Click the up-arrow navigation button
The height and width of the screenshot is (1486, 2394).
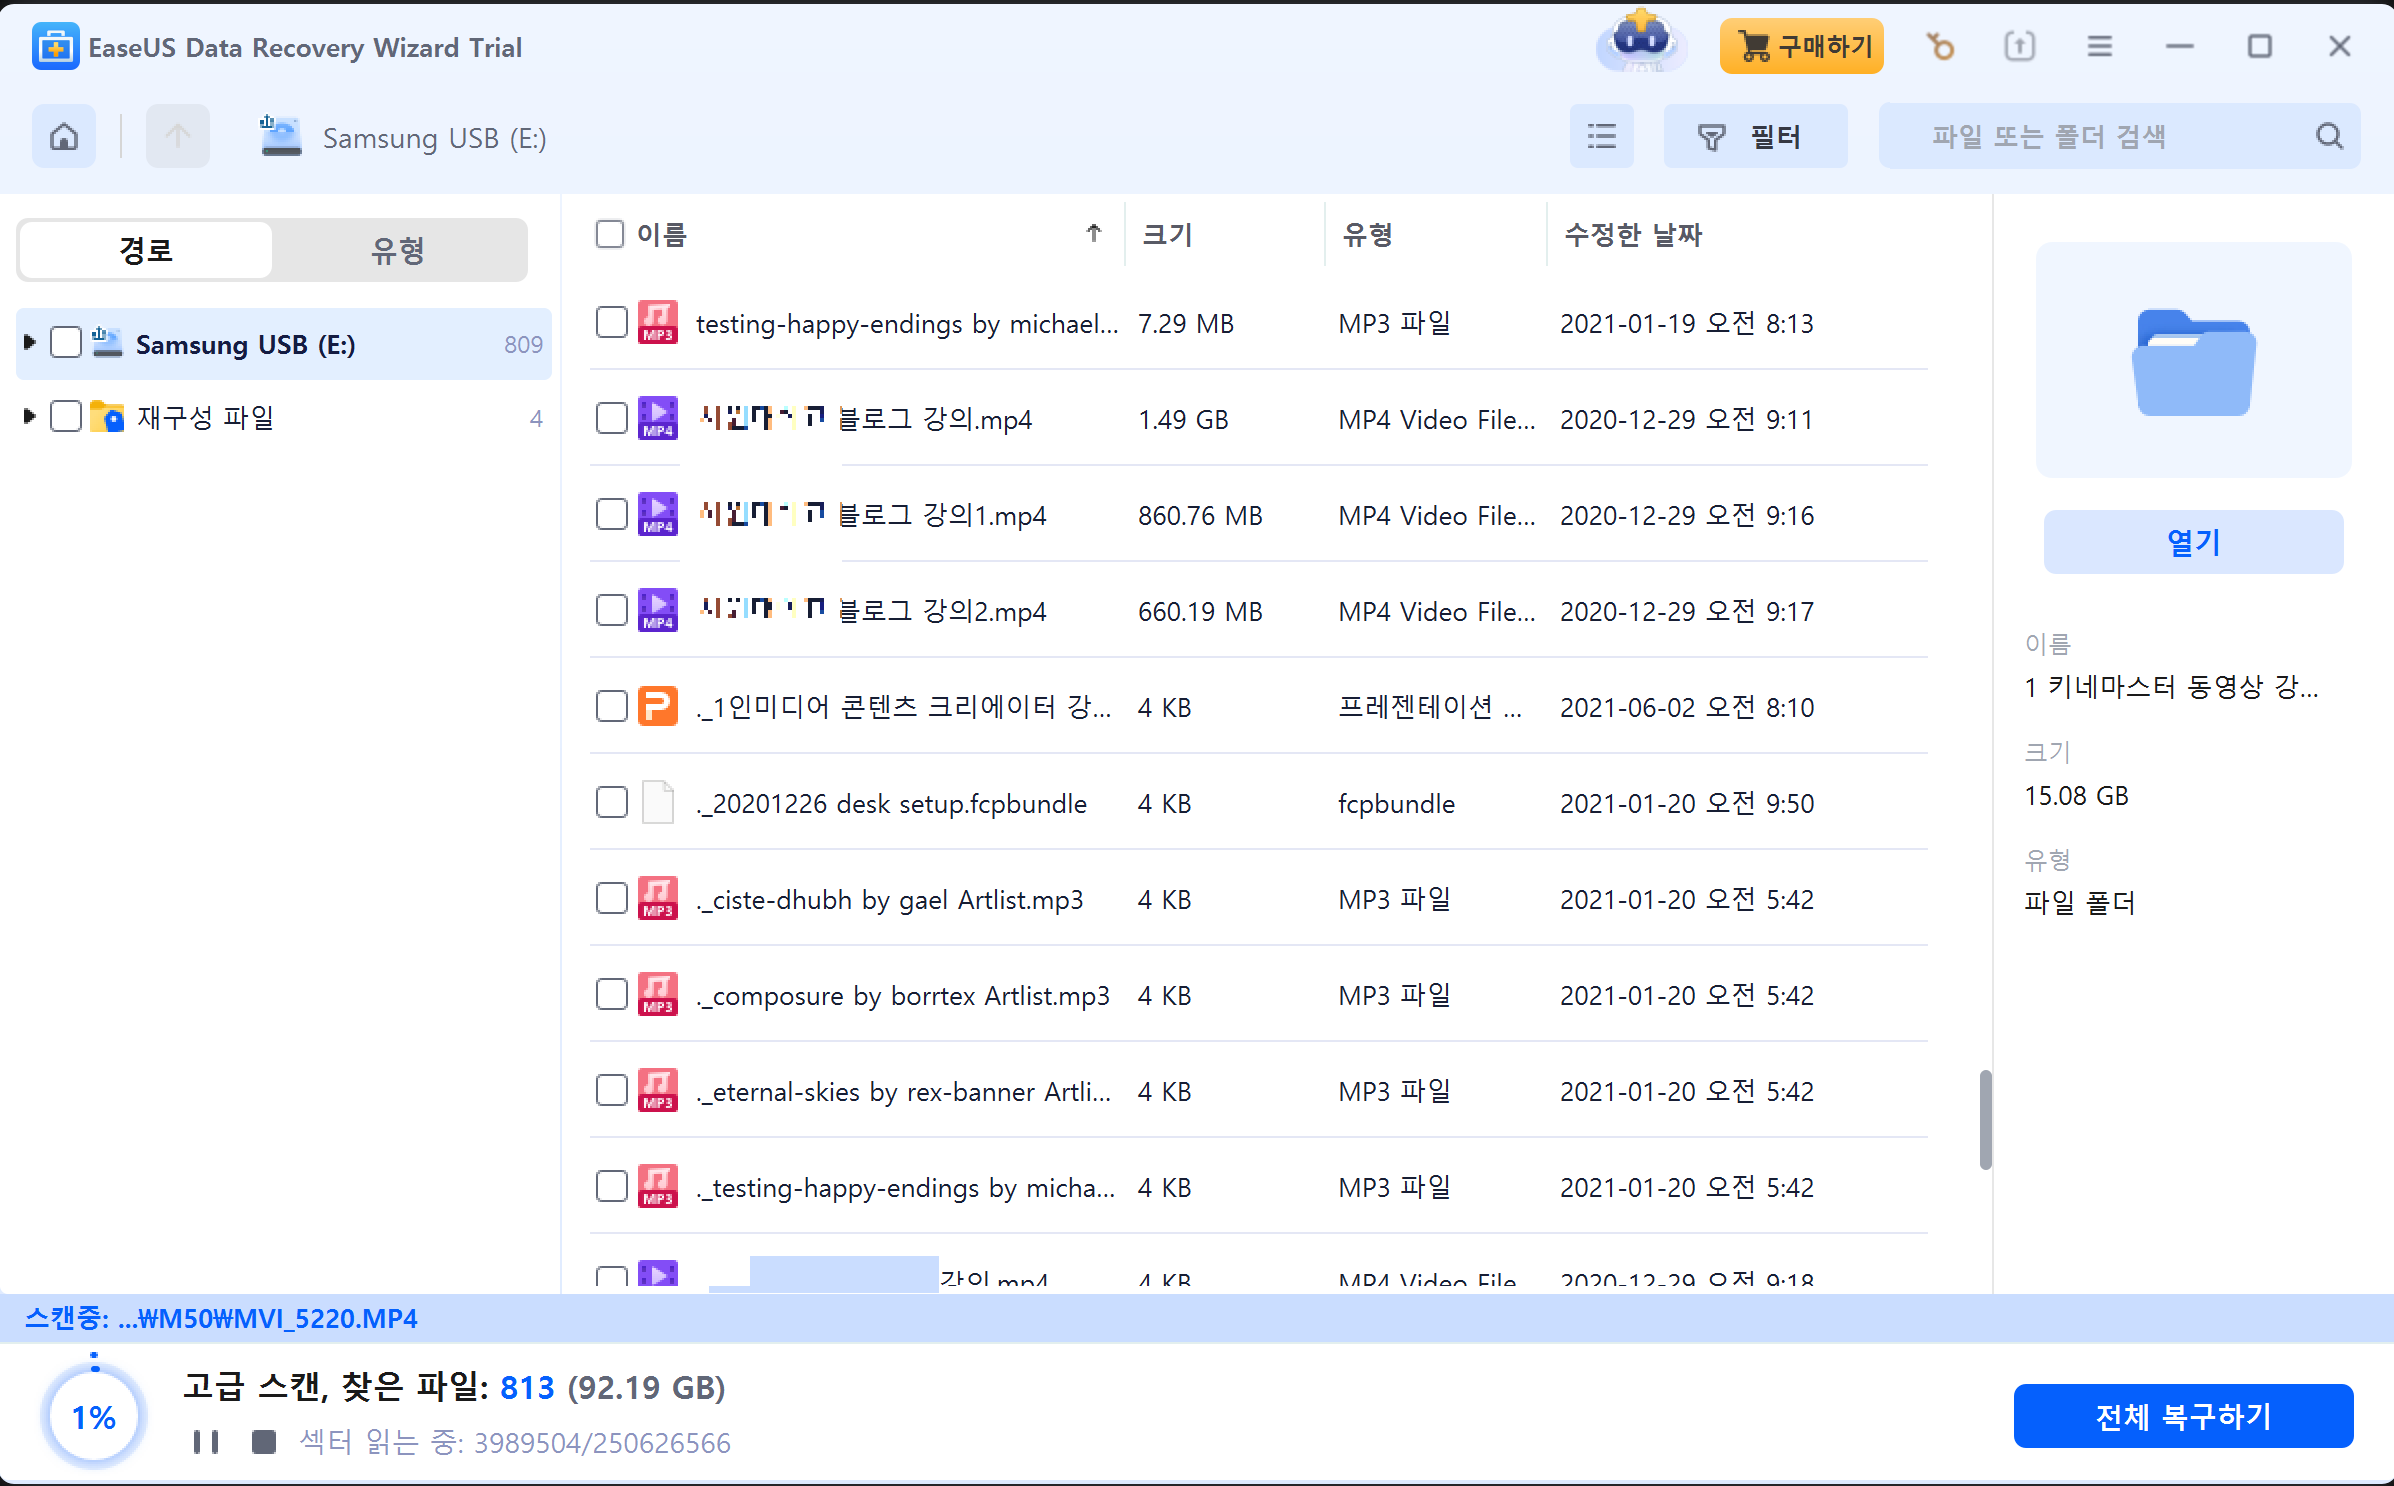coord(177,137)
